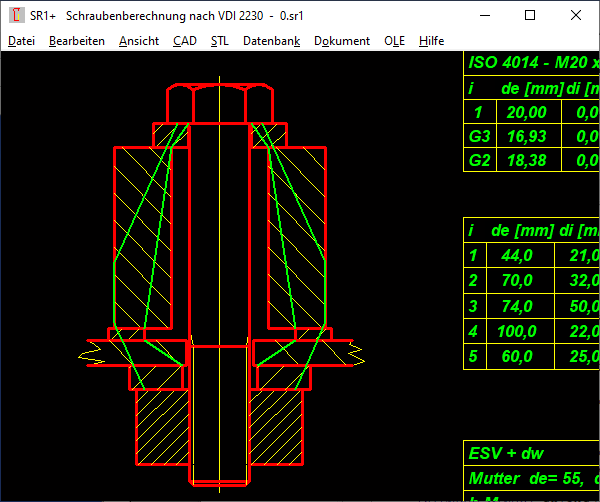
Task: Click the Mutter de= 55 text row
Action: pos(532,478)
